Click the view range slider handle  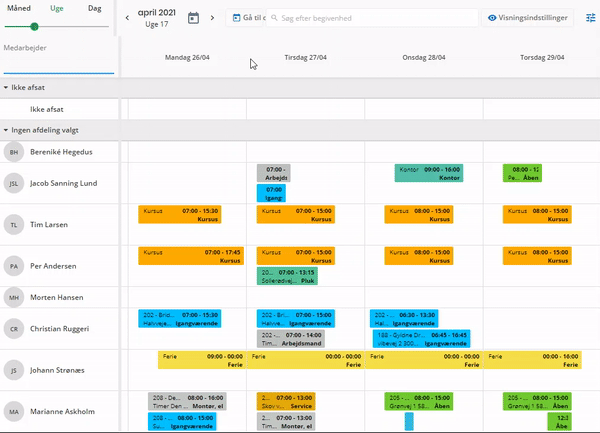pyautogui.click(x=35, y=26)
